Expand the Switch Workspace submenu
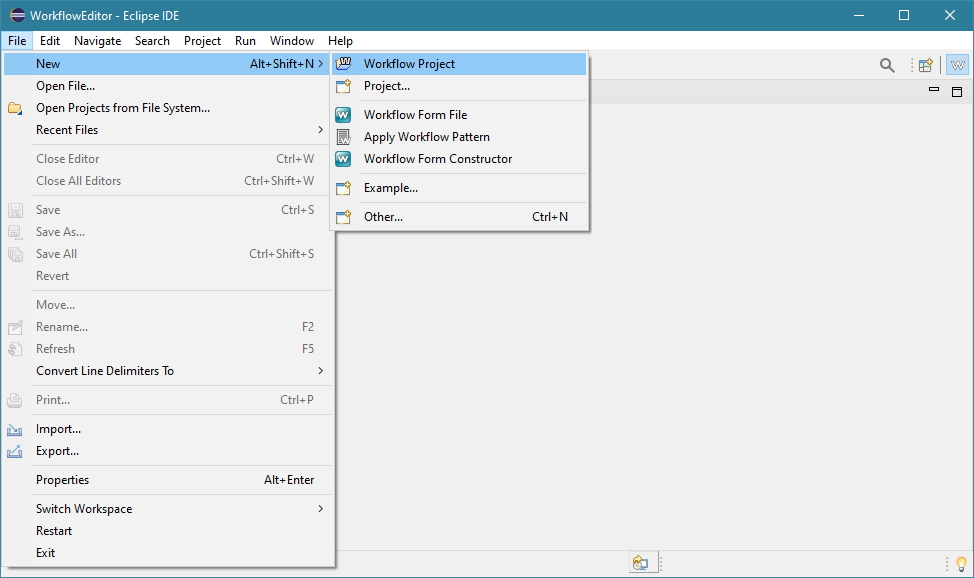The image size is (974, 578). pyautogui.click(x=321, y=509)
